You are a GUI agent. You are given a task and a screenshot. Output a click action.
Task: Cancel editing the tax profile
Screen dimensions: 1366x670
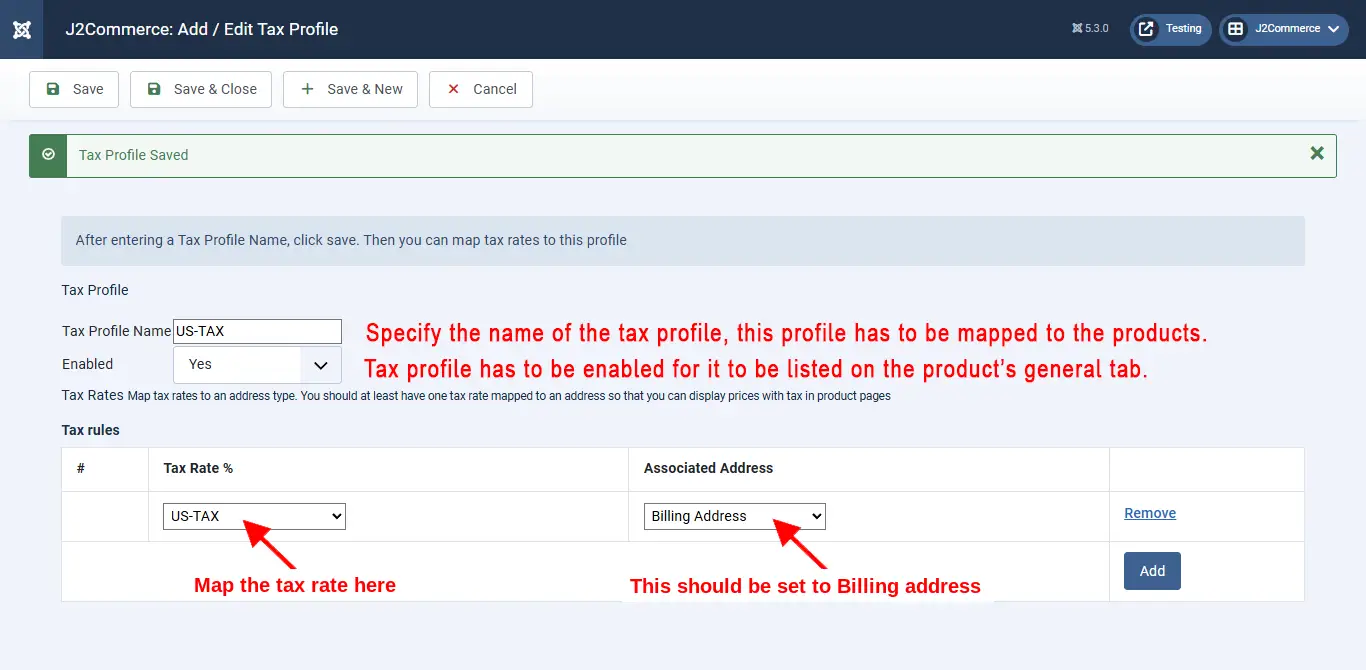(481, 89)
